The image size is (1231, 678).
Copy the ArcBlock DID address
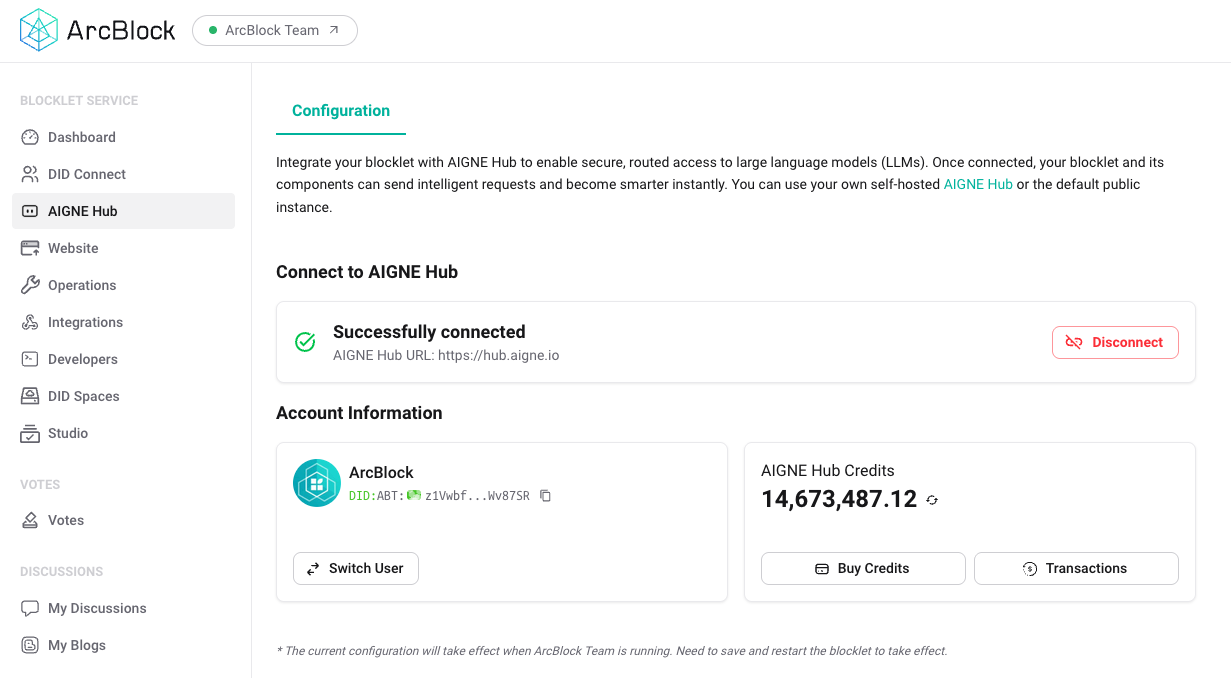pyautogui.click(x=545, y=495)
